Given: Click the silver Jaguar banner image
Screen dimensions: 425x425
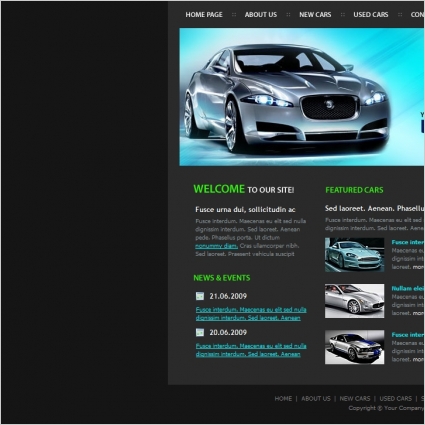Looking at the screenshot, I should (x=302, y=97).
